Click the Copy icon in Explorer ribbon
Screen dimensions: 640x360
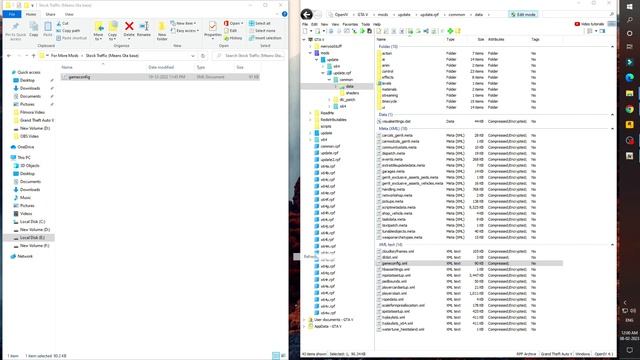pyautogui.click(x=33, y=30)
